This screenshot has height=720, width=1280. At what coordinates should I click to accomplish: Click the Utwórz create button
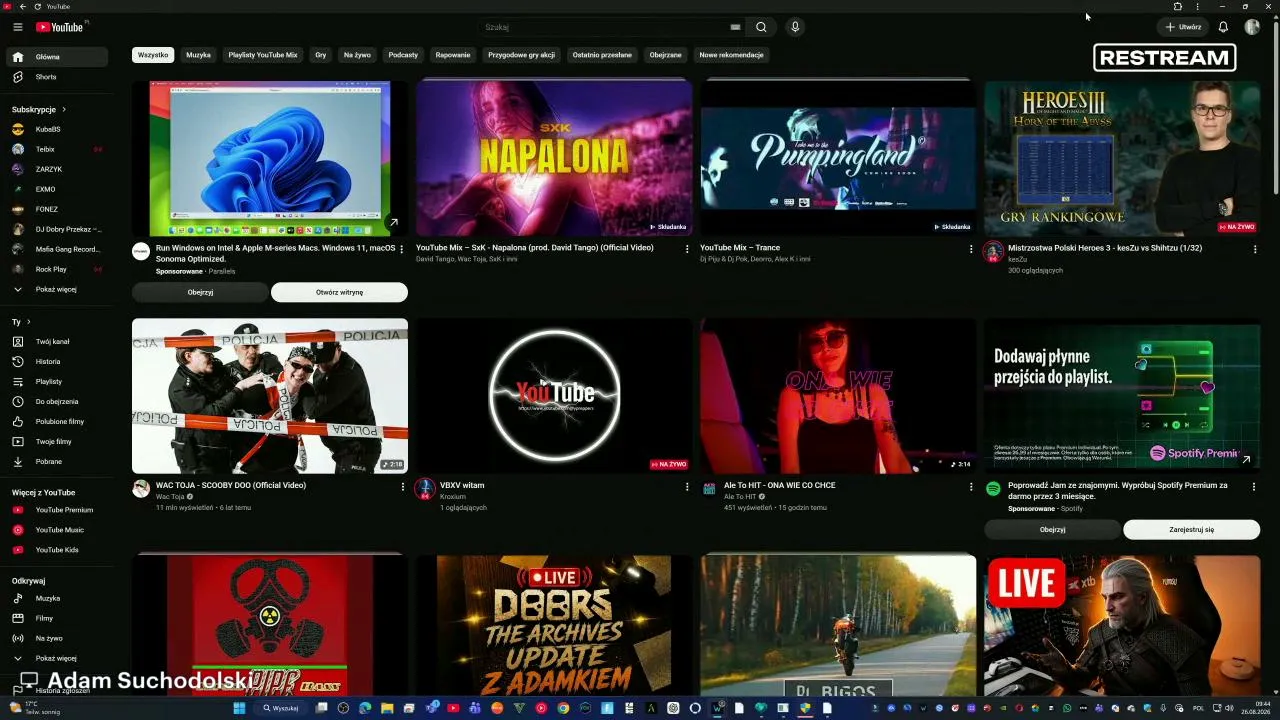pos(1183,27)
